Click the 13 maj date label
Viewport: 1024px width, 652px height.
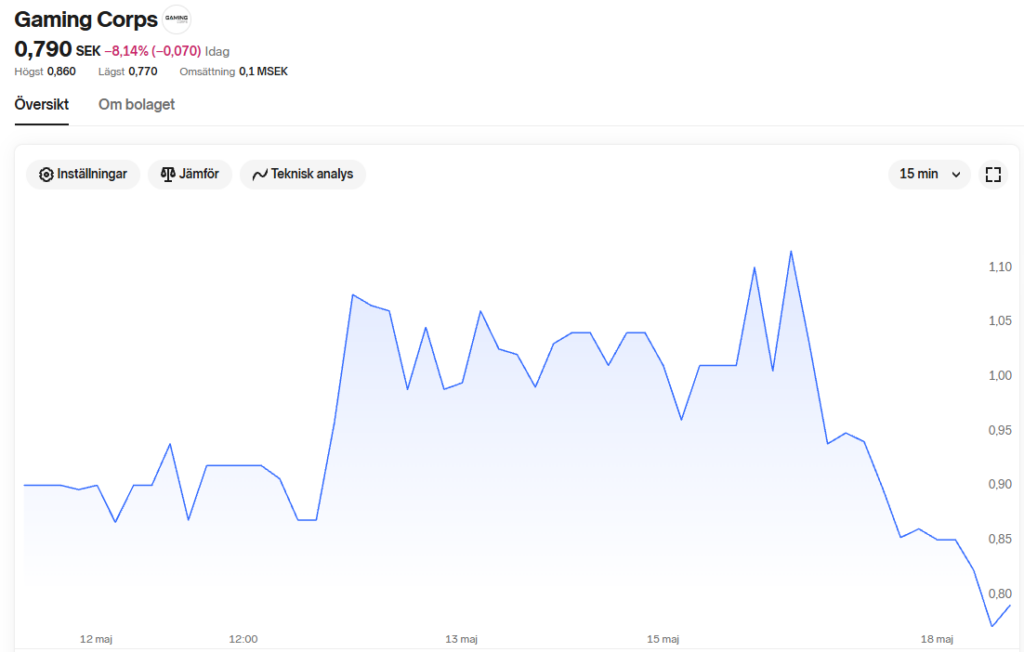point(461,639)
